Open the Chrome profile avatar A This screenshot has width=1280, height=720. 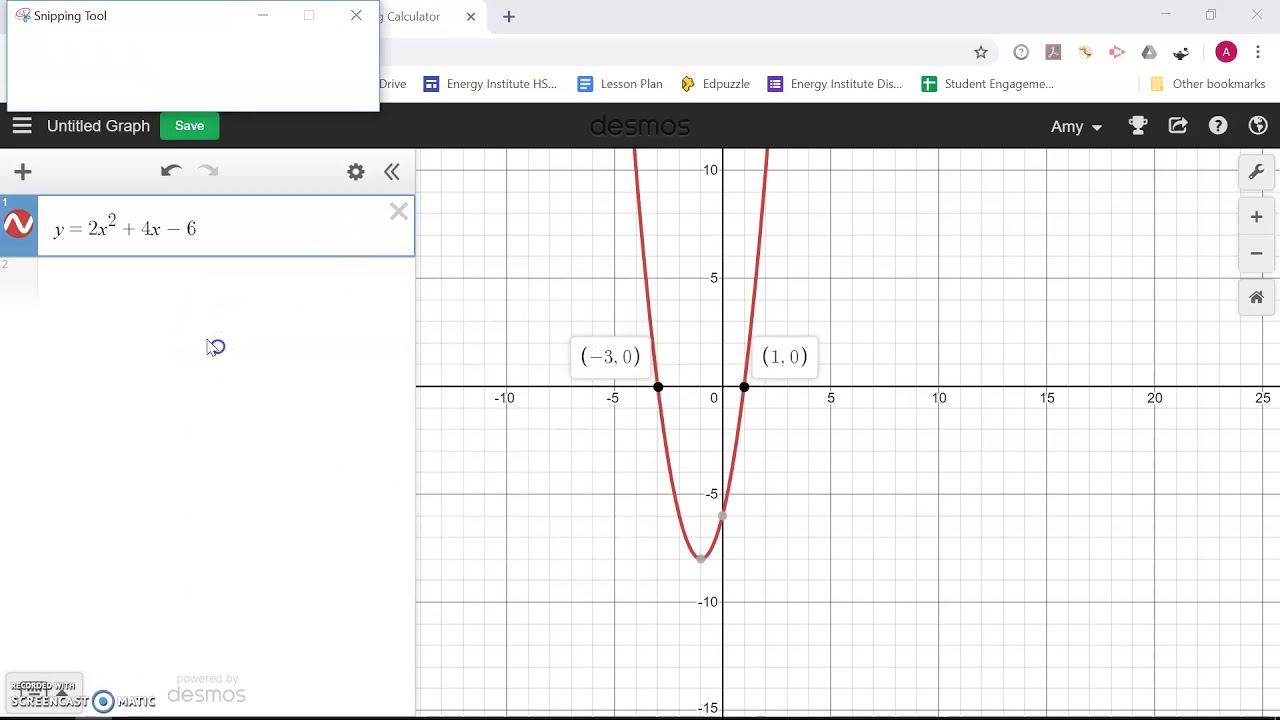[x=1226, y=52]
